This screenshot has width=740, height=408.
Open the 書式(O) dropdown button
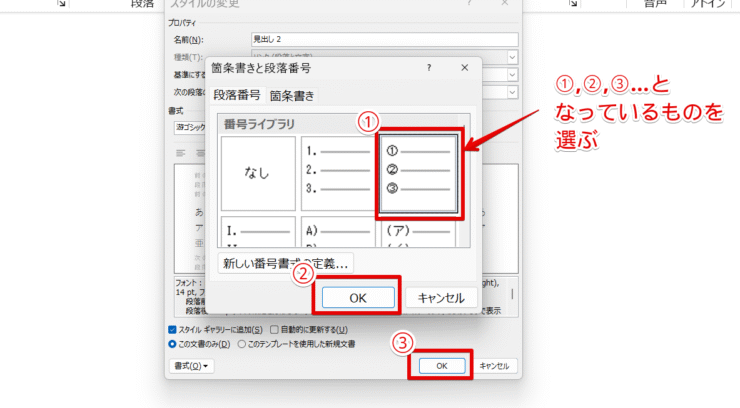pos(191,366)
